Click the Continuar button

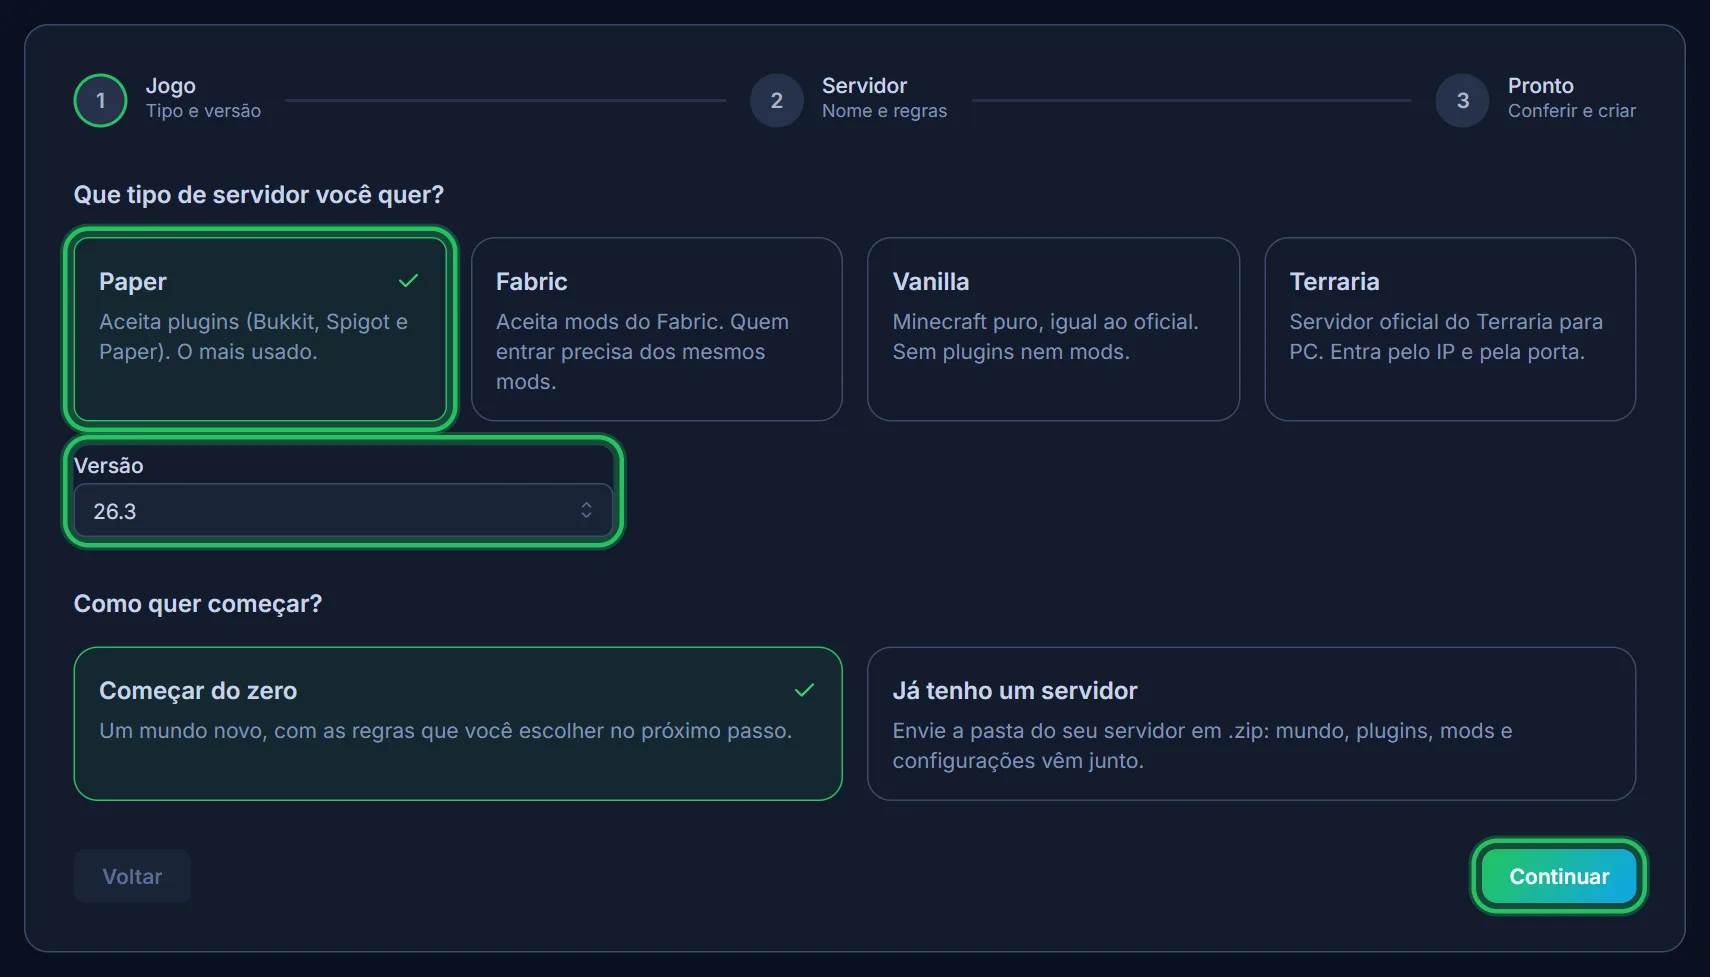[1559, 876]
